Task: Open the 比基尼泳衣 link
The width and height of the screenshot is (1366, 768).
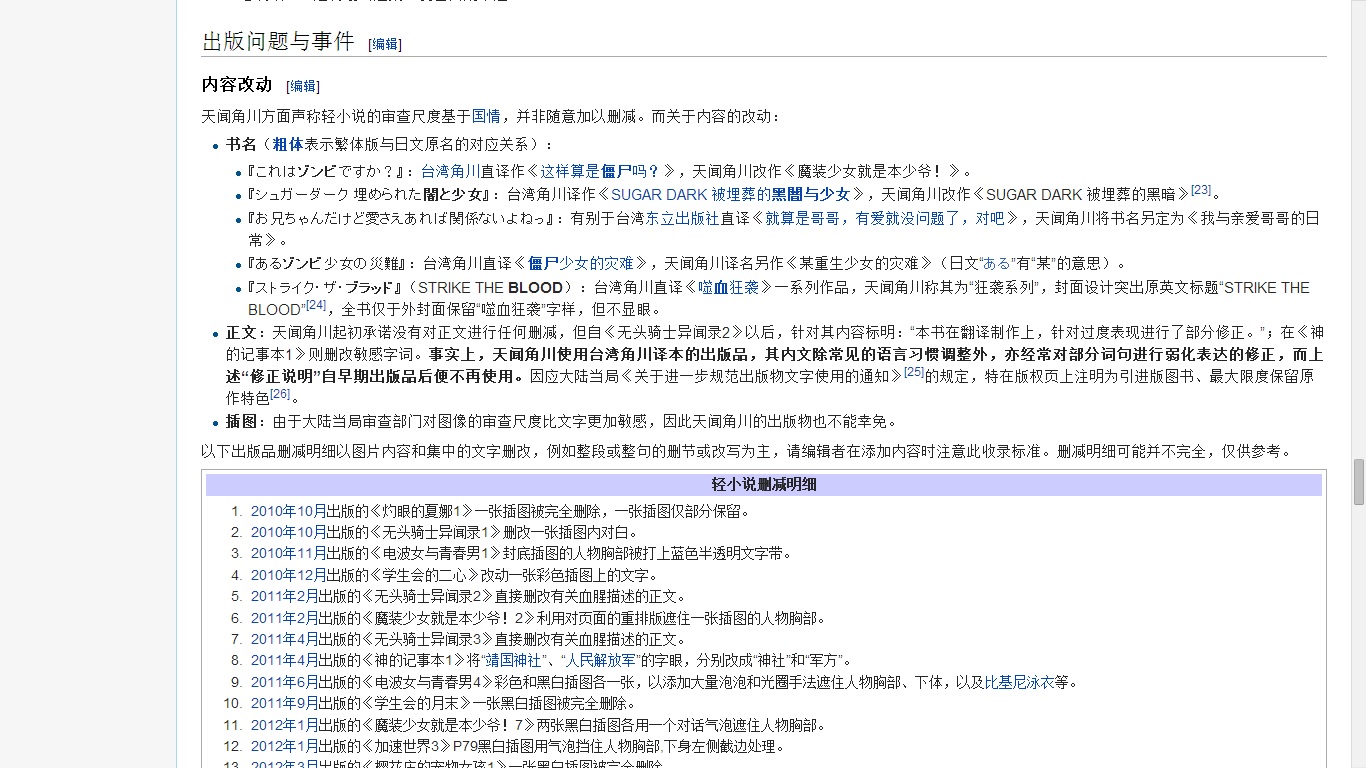Action: [x=1019, y=683]
